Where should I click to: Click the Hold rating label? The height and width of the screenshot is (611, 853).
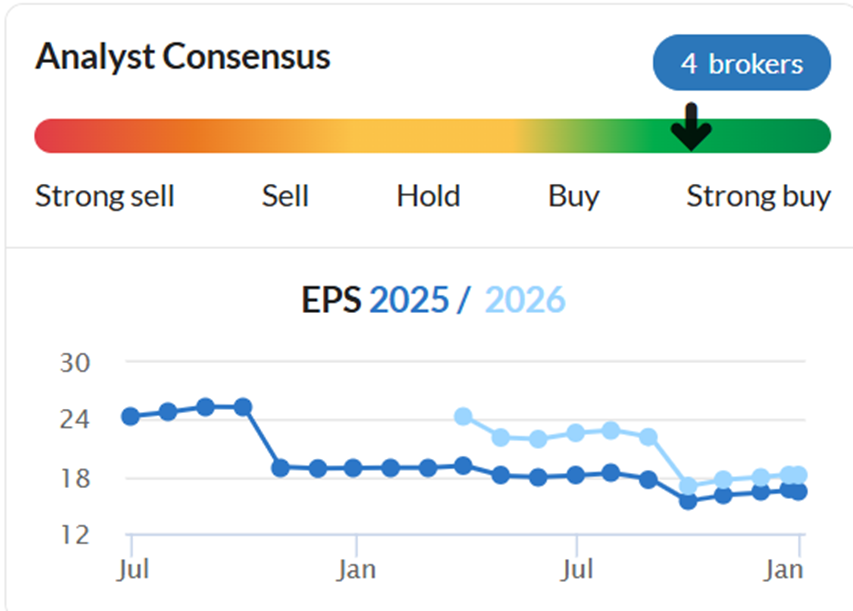point(428,196)
